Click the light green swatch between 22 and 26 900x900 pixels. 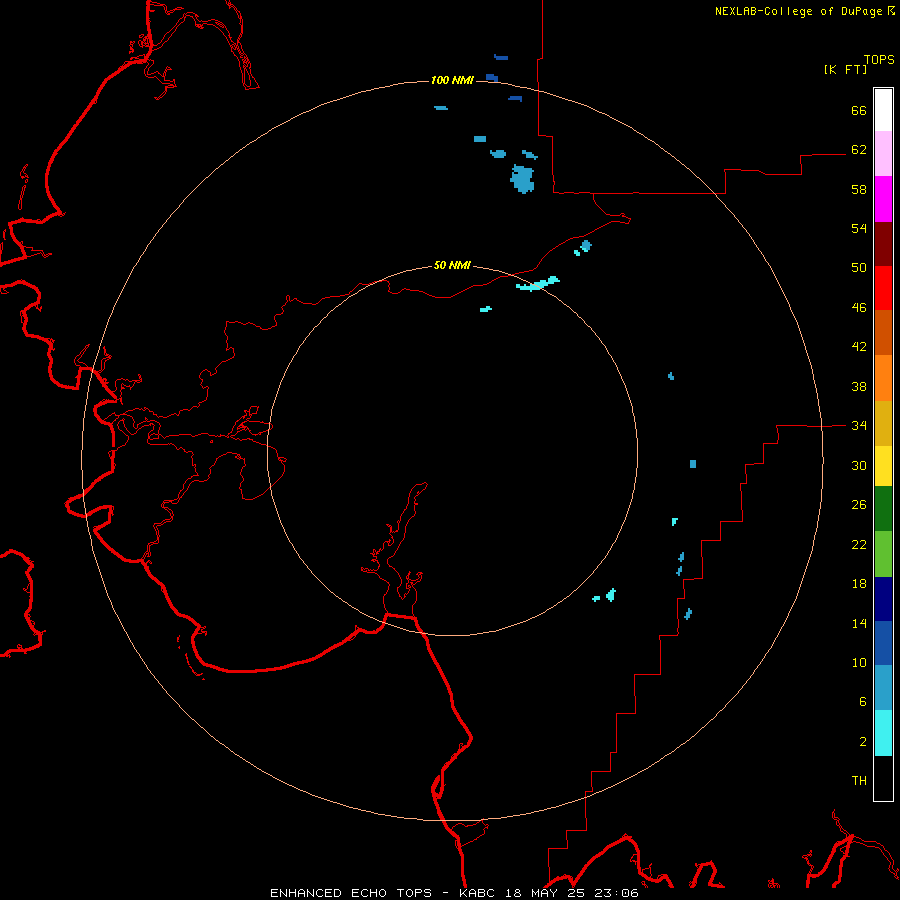883,554
